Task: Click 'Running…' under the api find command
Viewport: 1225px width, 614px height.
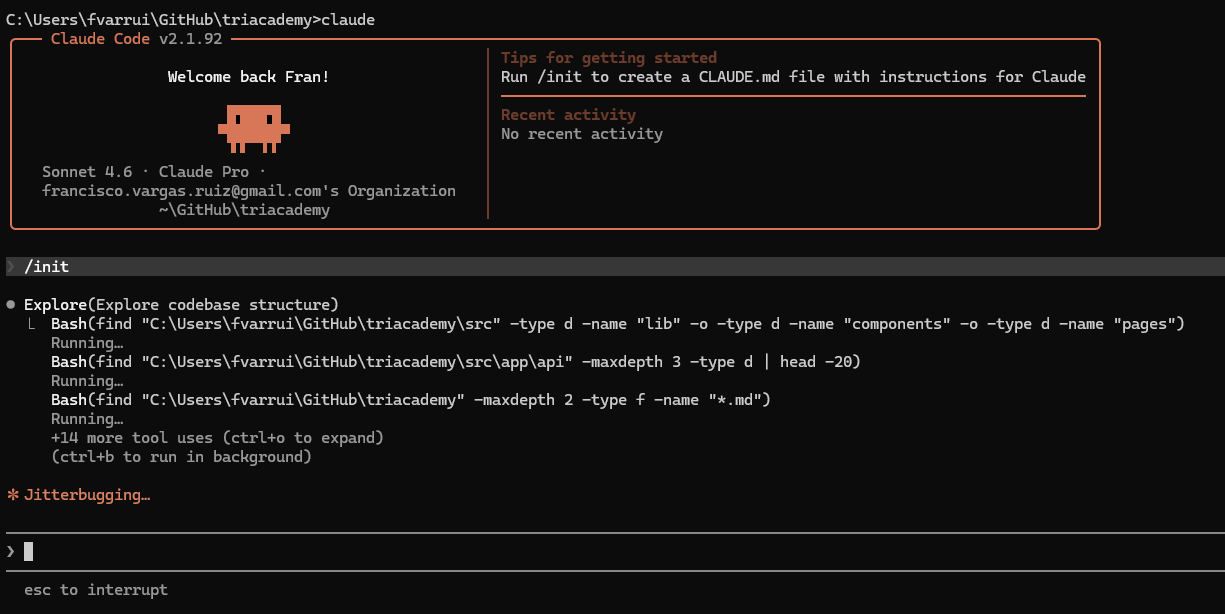Action: [87, 381]
